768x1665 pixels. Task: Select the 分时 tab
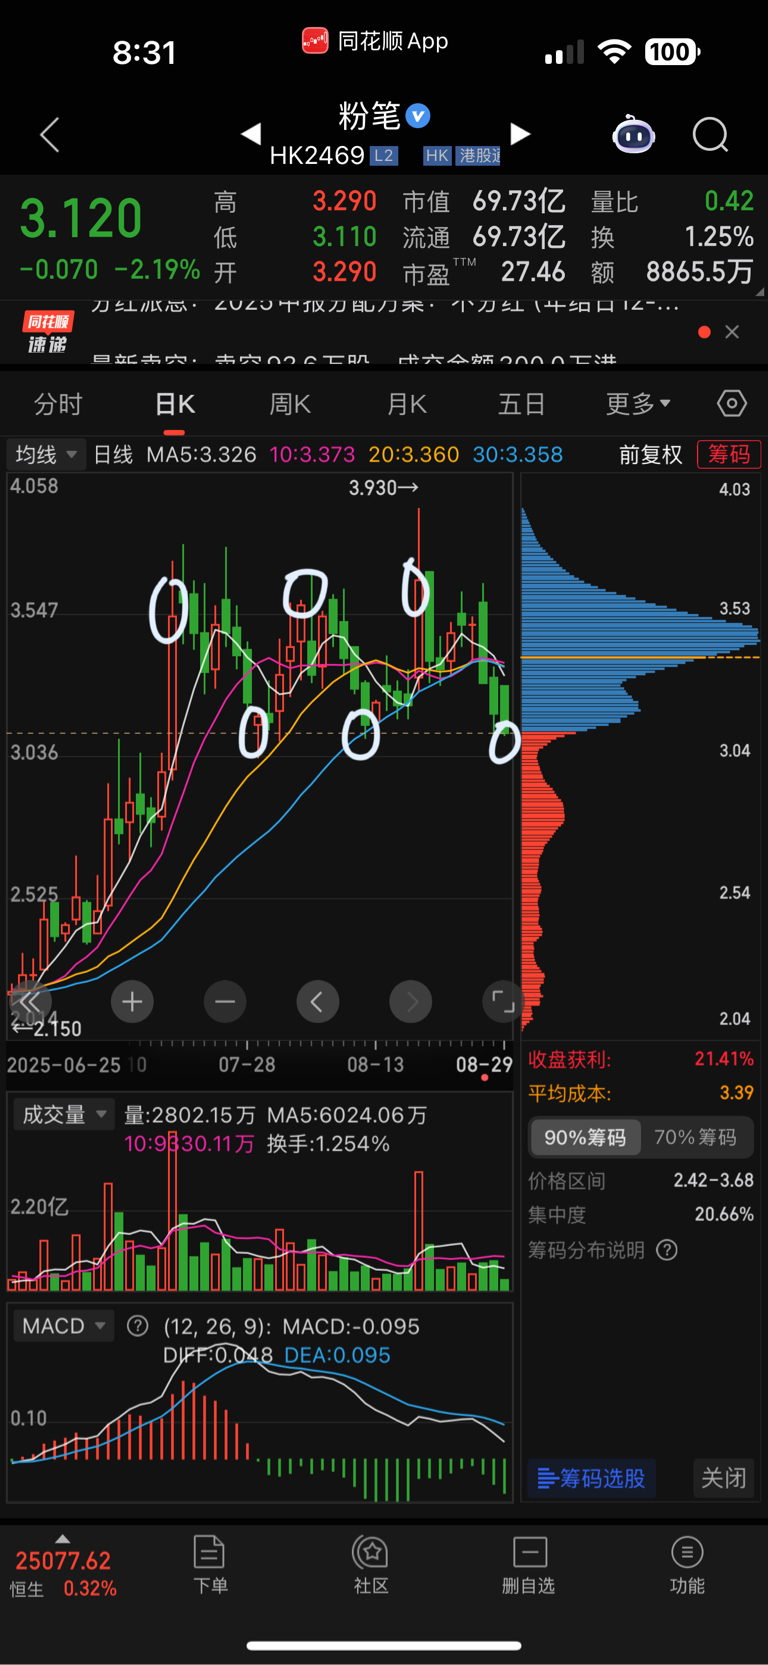click(x=58, y=404)
